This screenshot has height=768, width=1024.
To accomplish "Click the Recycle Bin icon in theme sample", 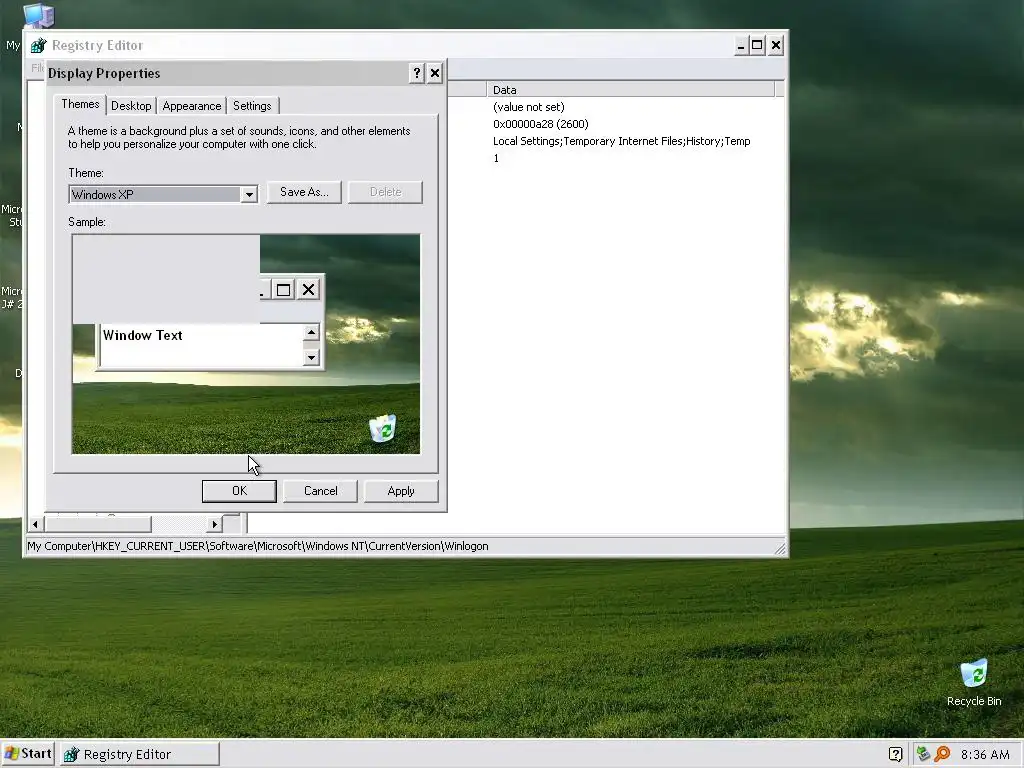I will [x=383, y=428].
